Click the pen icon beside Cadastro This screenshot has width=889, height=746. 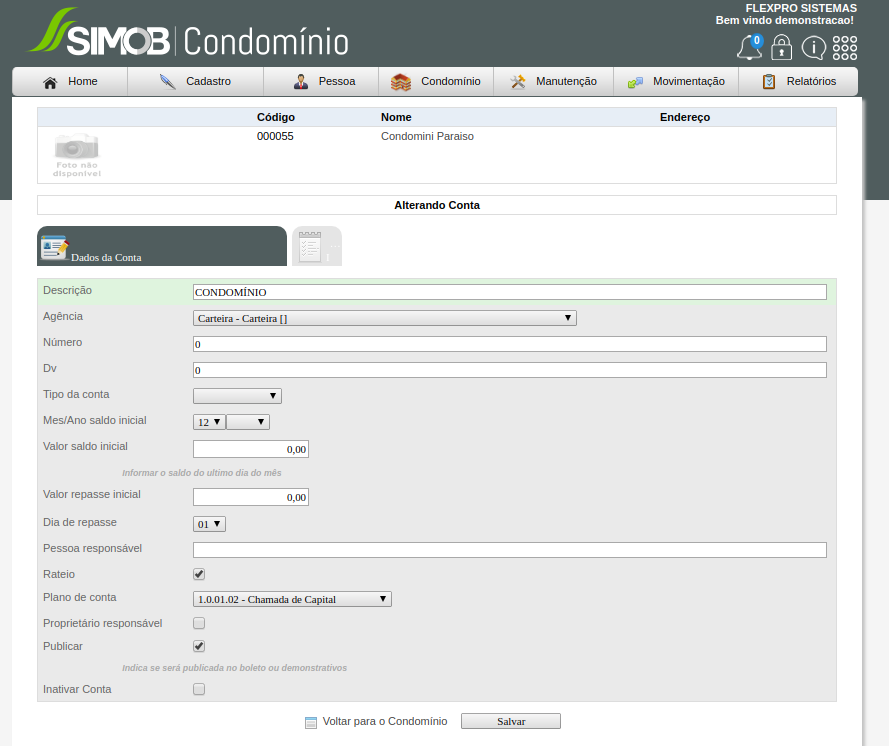(x=167, y=82)
